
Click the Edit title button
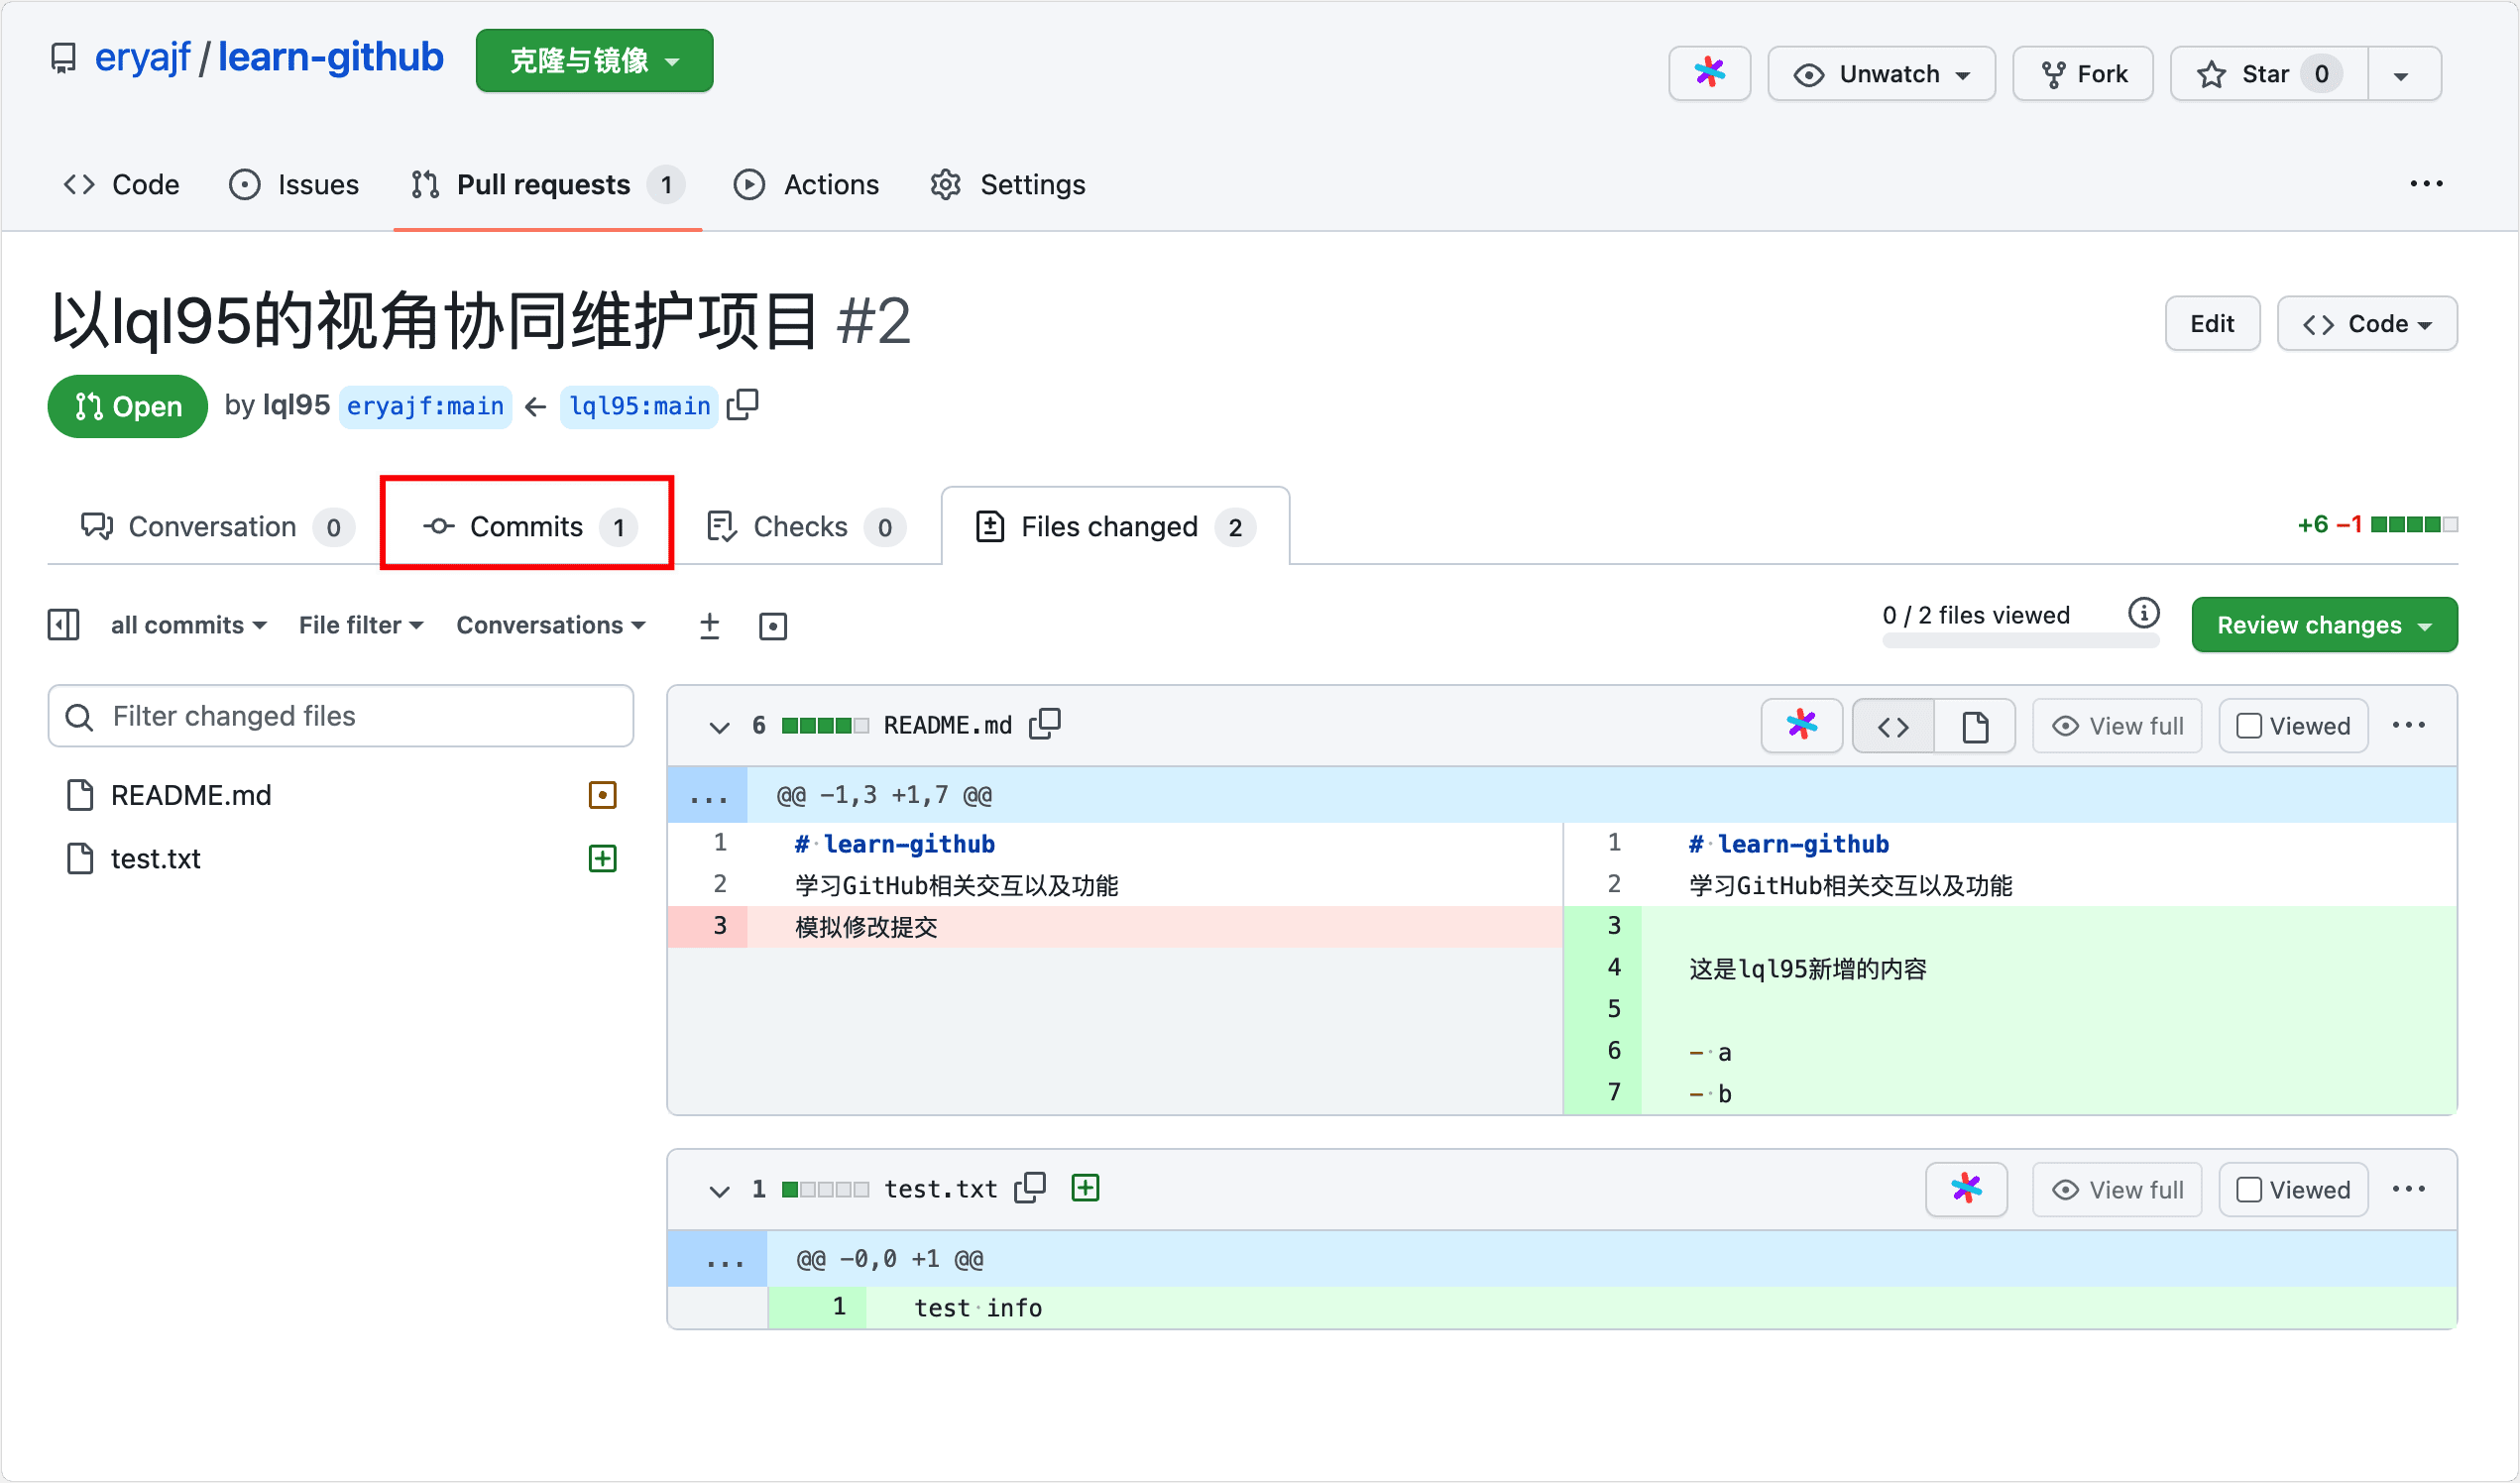(x=2211, y=323)
